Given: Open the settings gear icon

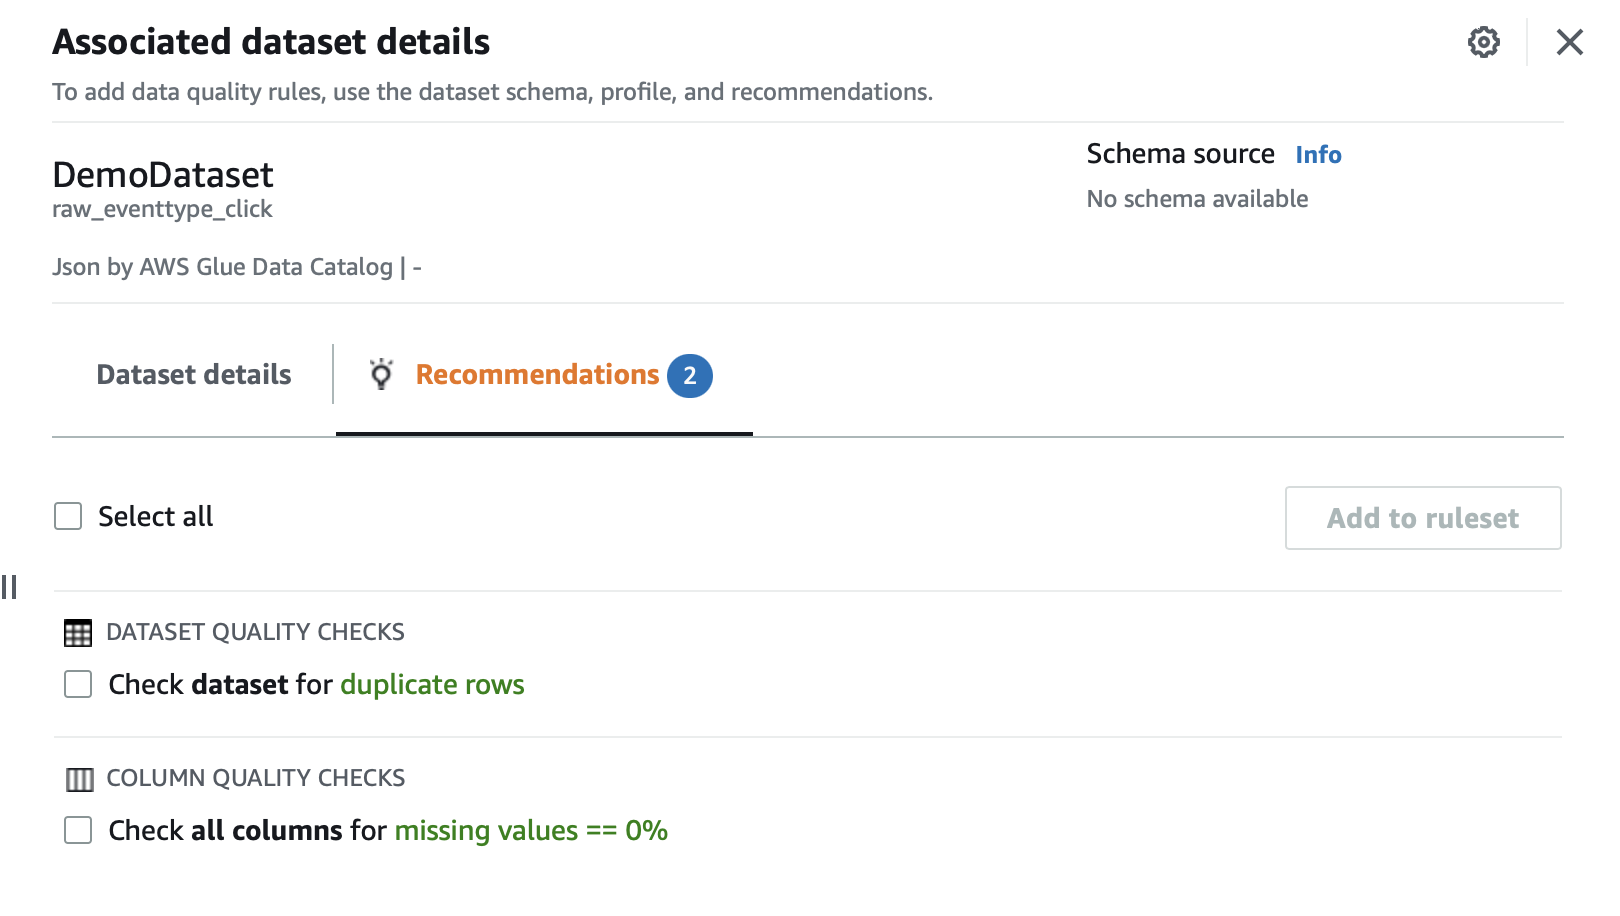Looking at the screenshot, I should tap(1483, 42).
